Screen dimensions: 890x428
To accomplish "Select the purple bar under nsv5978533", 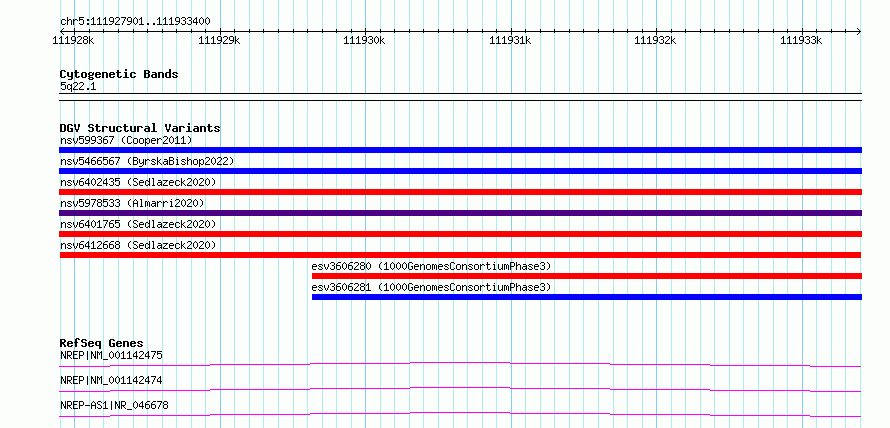I will click(x=460, y=213).
